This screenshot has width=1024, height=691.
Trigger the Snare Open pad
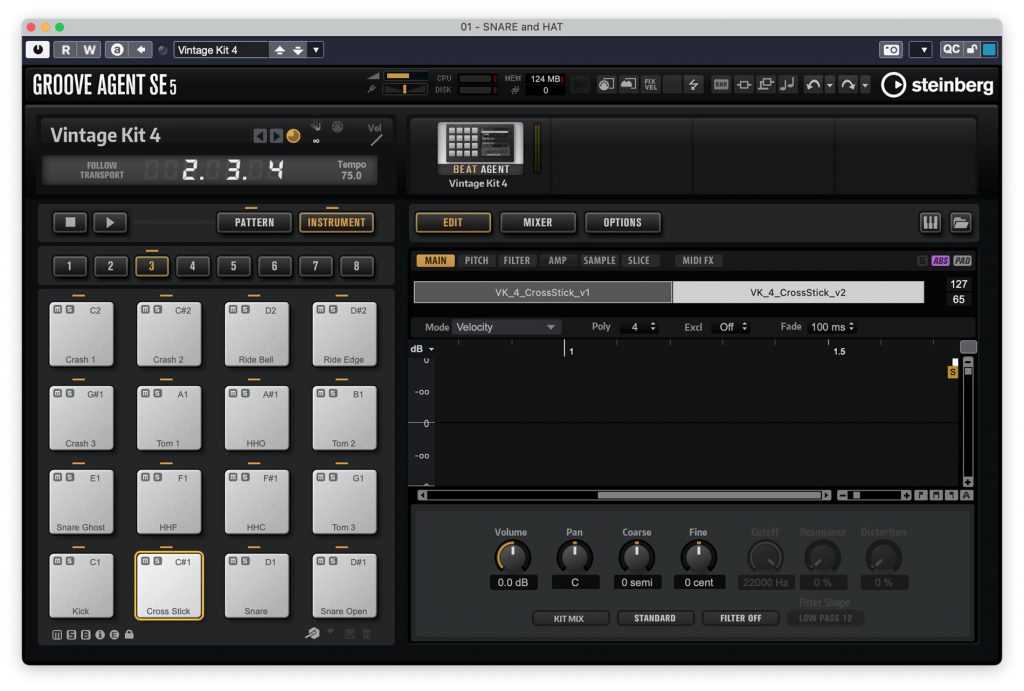click(x=344, y=586)
